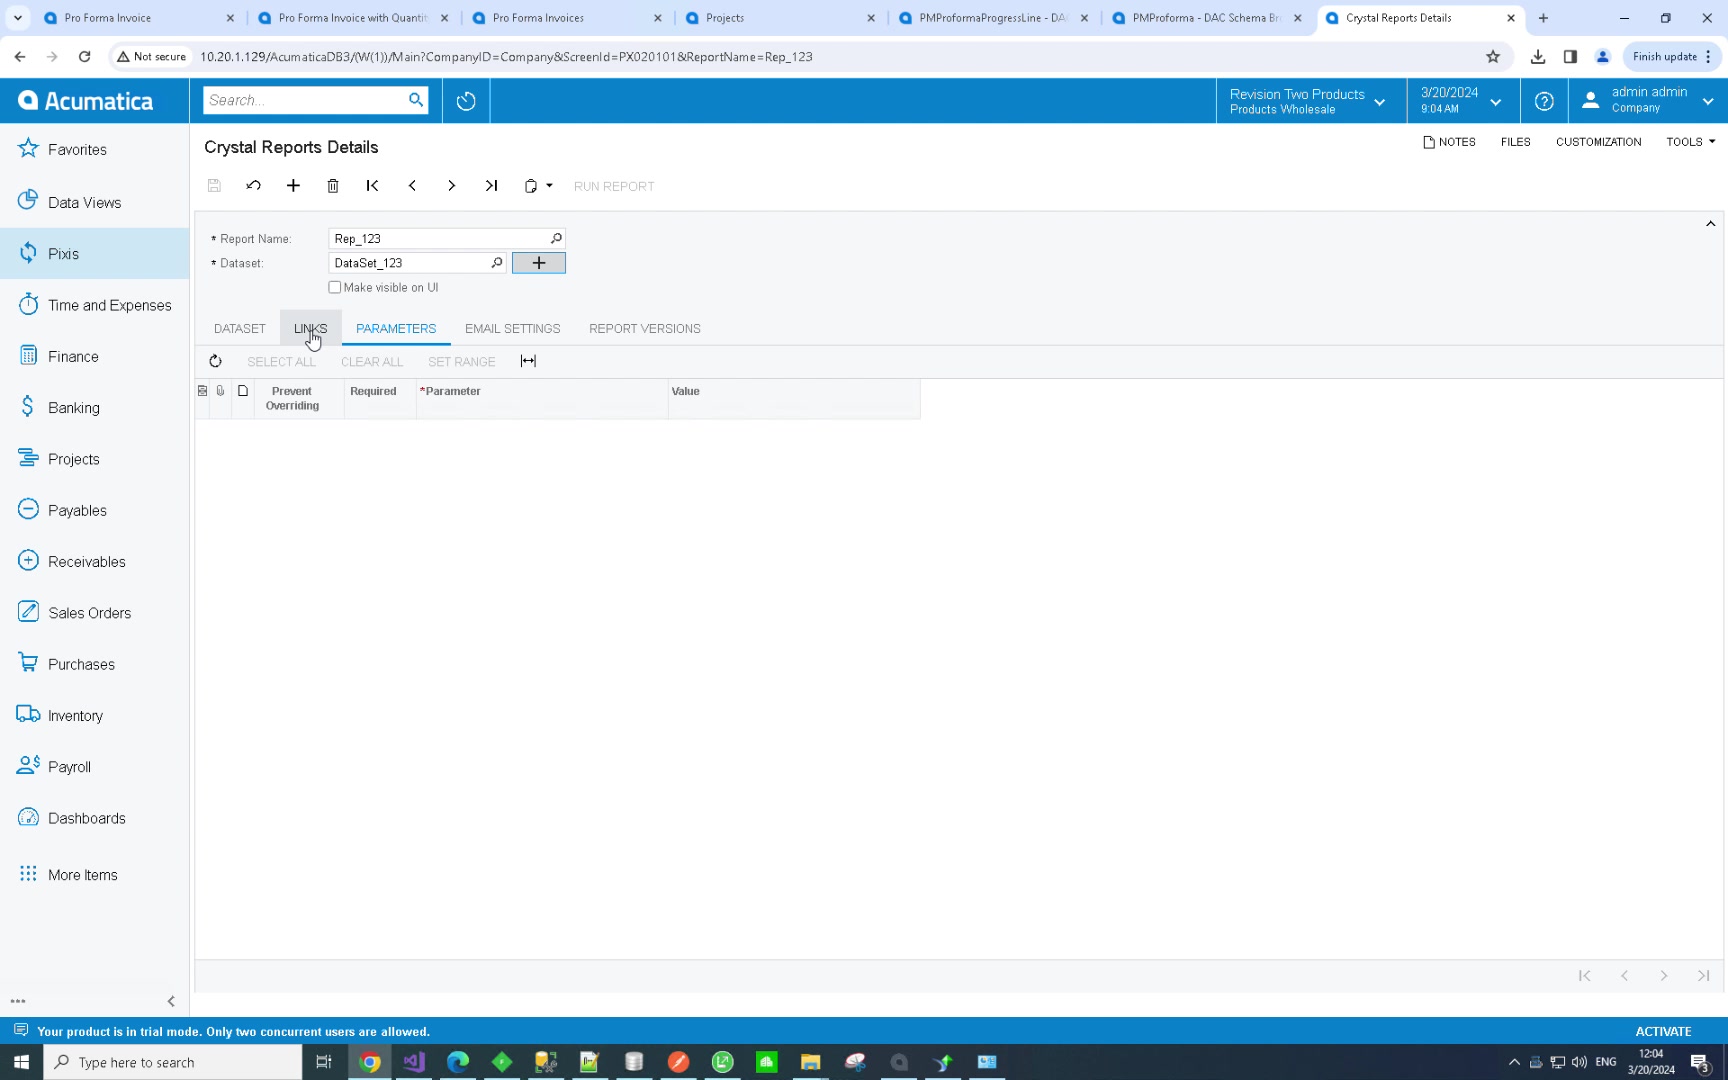Screen dimensions: 1728x1080
Task: Click the Add New Record plus icon
Action: tap(293, 186)
